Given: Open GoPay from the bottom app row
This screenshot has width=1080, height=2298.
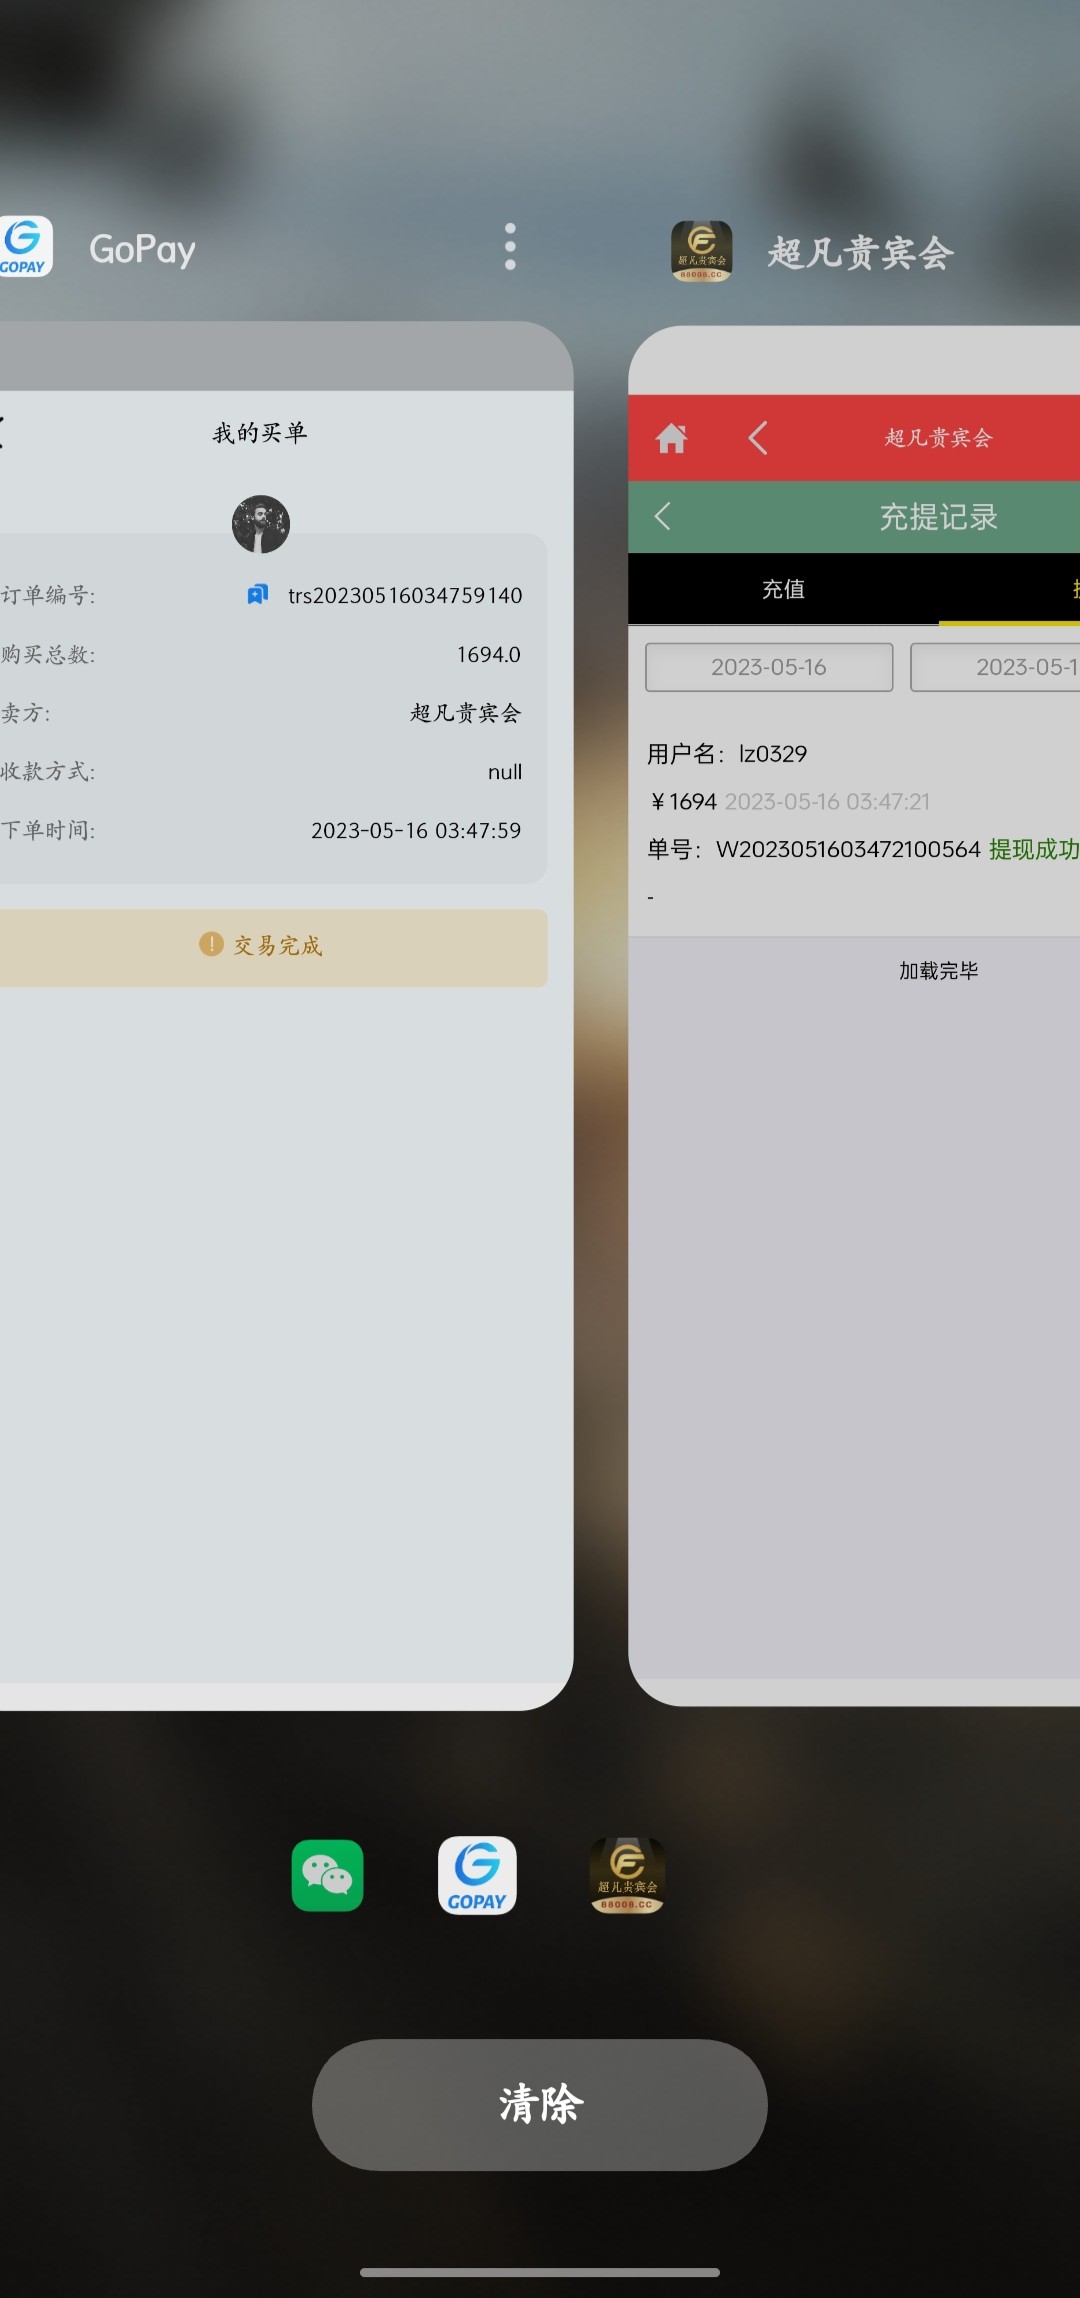Looking at the screenshot, I should point(477,1875).
